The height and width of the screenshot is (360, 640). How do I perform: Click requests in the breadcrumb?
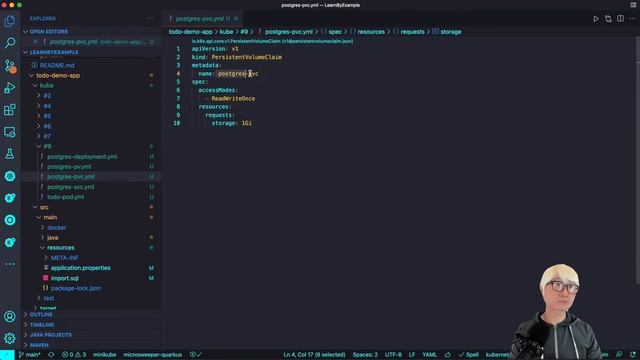(412, 31)
